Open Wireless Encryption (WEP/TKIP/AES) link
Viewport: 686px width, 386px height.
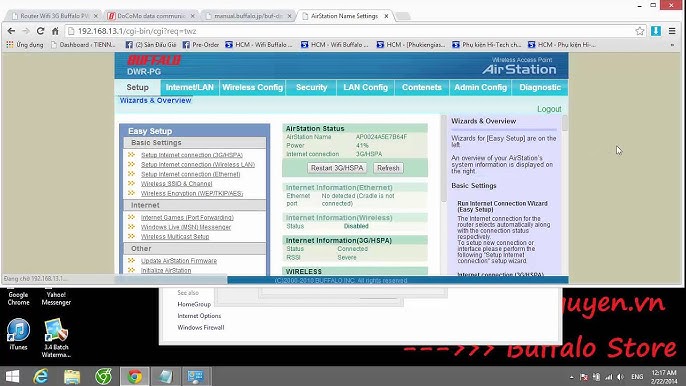[x=192, y=193]
